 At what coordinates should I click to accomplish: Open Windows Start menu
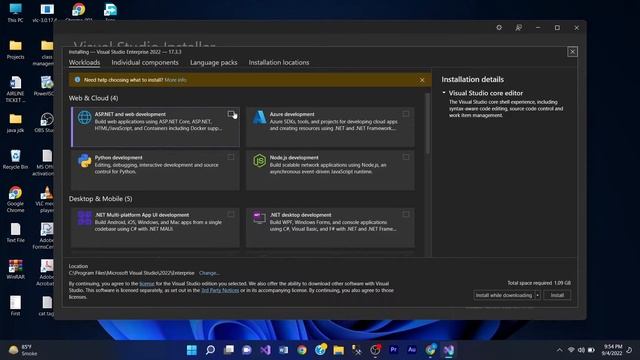click(191, 350)
